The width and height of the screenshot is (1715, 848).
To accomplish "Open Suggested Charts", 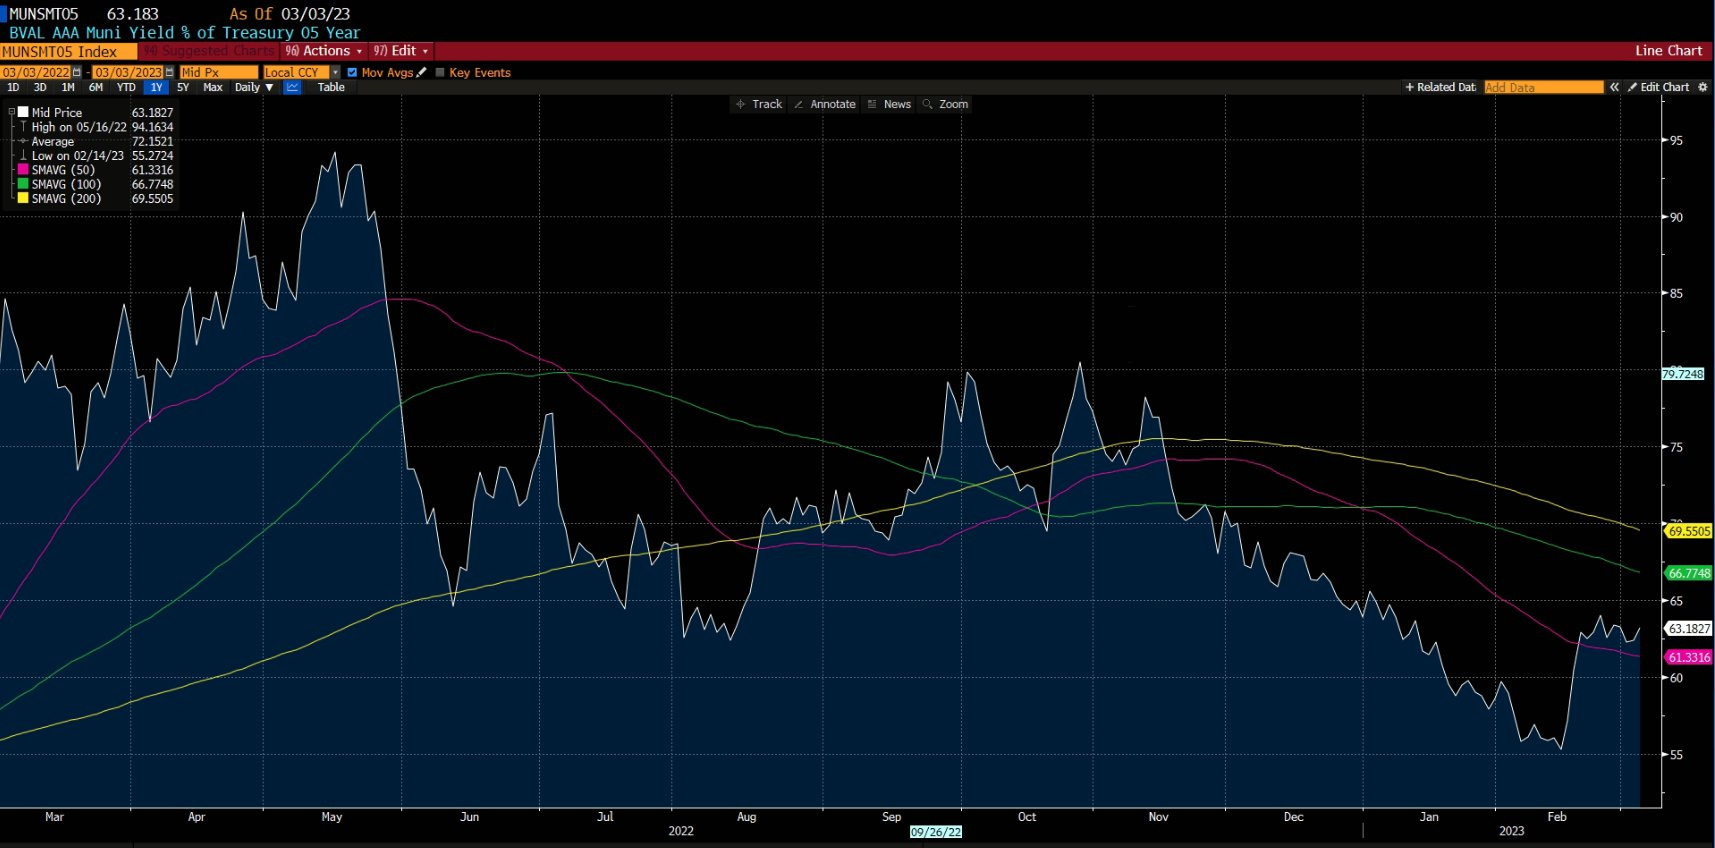I will [x=209, y=51].
